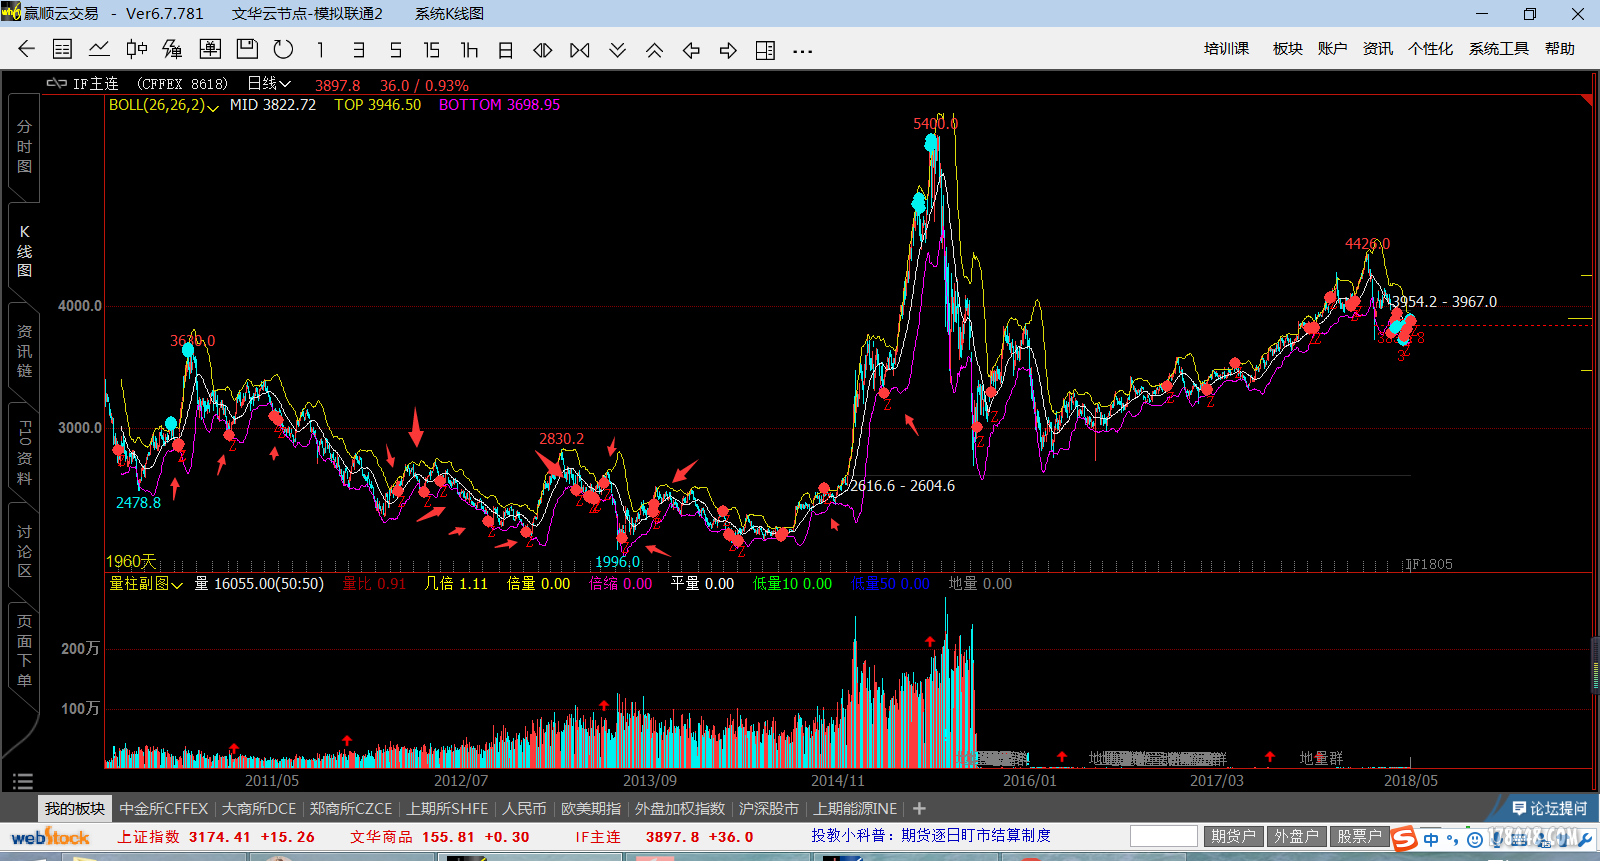Open the quote list table icon
1600x861 pixels.
pos(62,49)
